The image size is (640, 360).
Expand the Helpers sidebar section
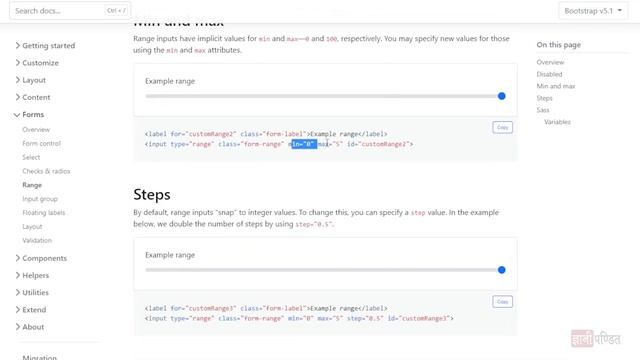click(32, 276)
